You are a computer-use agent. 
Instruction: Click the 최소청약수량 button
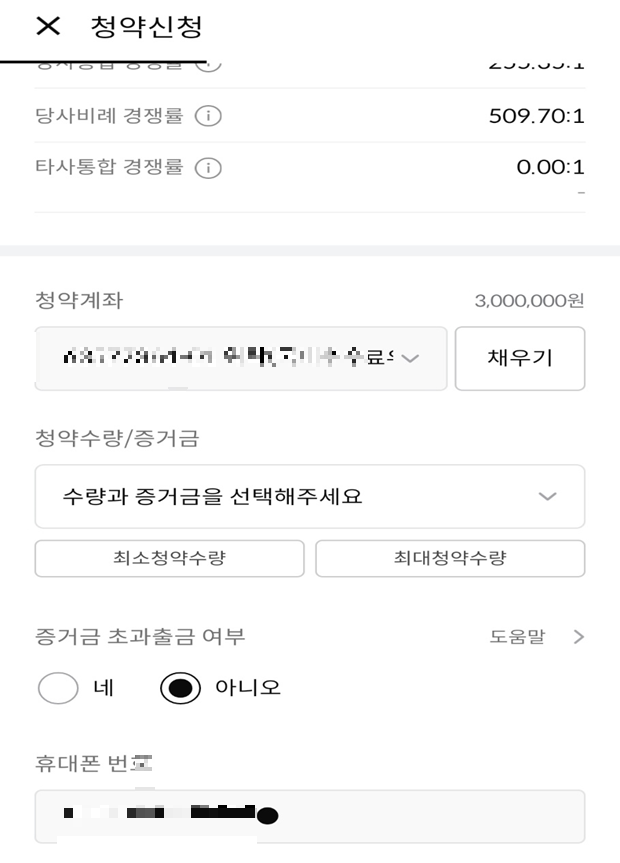click(x=169, y=558)
